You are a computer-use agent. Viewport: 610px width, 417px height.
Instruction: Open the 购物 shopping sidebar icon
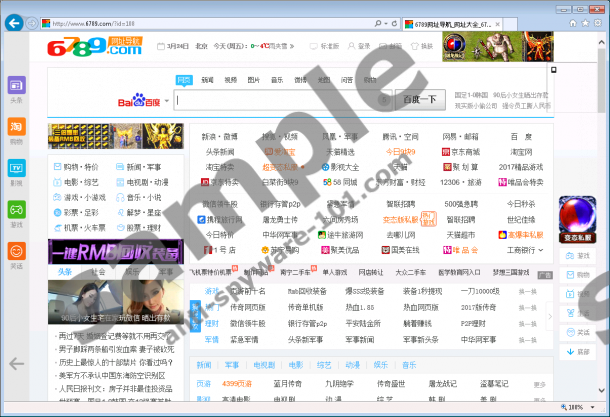(x=16, y=130)
